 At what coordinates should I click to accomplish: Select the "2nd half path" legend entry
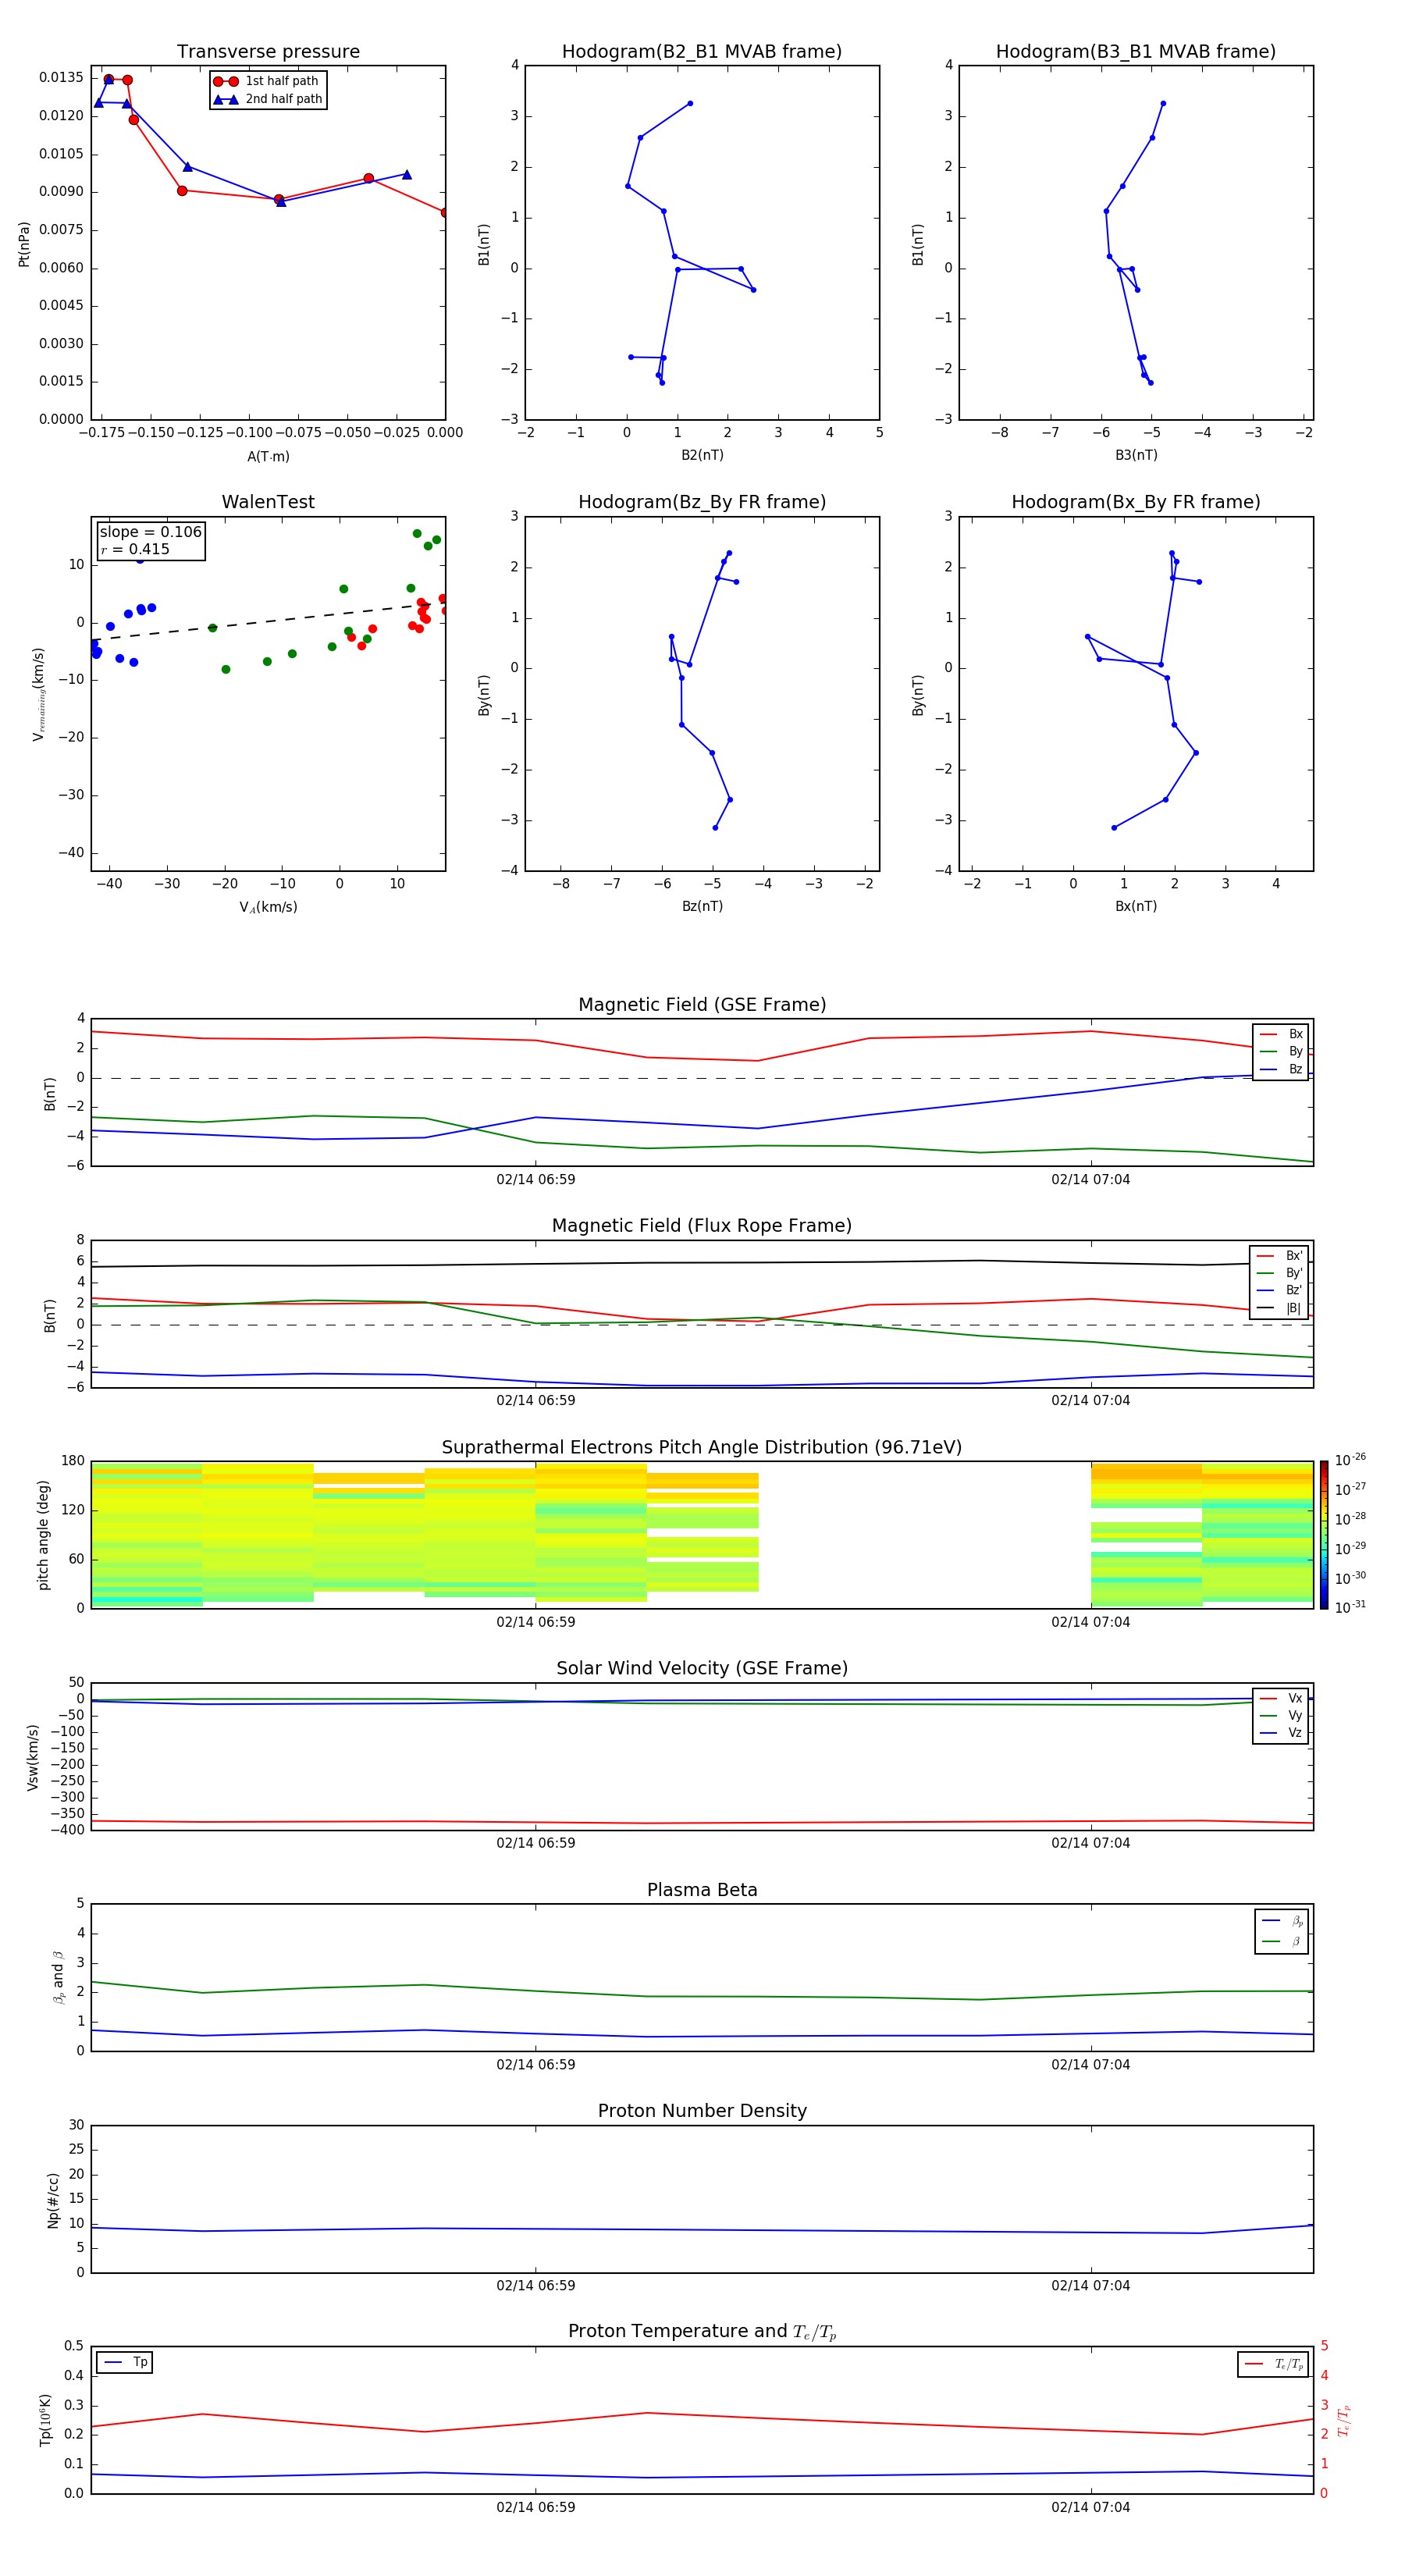point(268,99)
